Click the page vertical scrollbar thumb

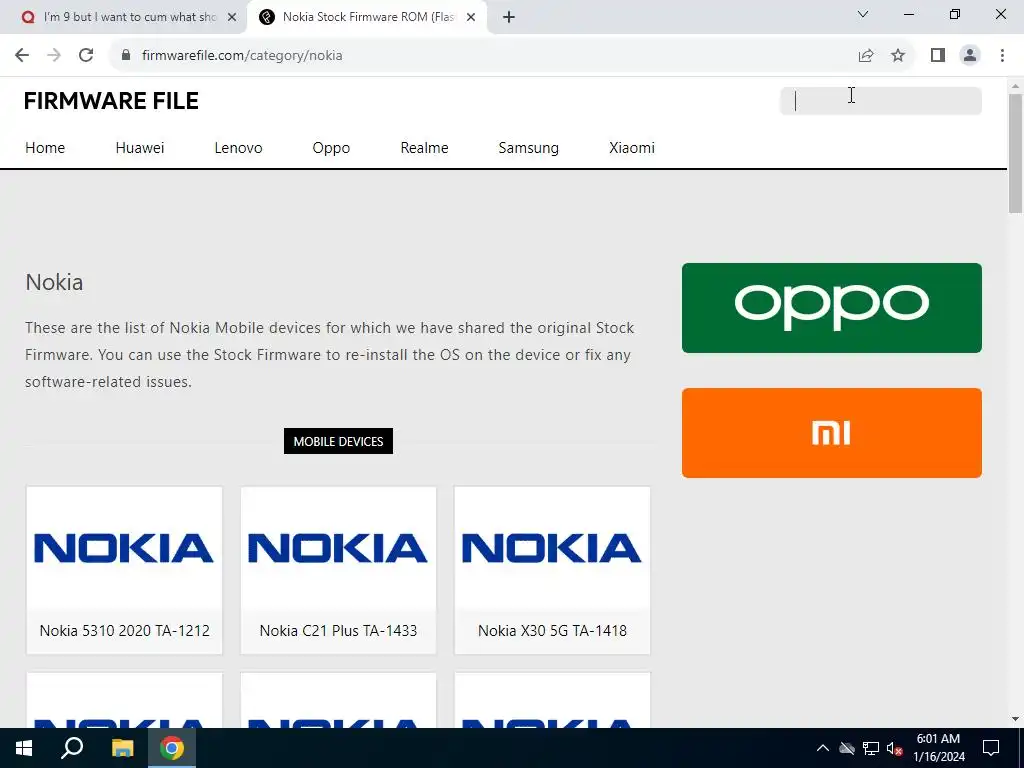1015,153
